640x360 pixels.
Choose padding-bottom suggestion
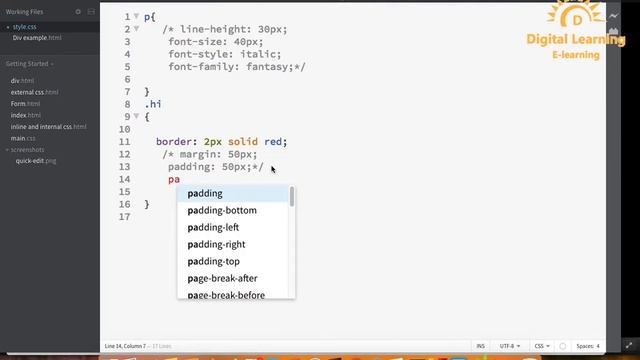coord(233,211)
